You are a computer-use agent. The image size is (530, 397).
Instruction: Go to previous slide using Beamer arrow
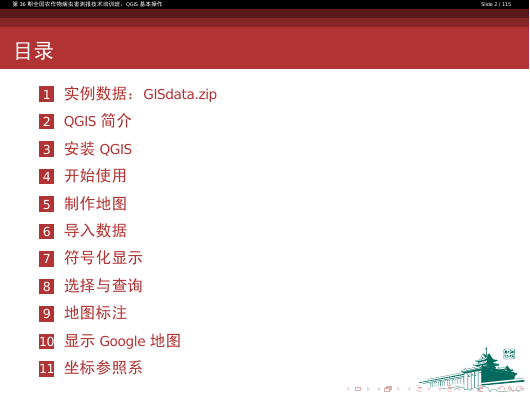coord(348,389)
